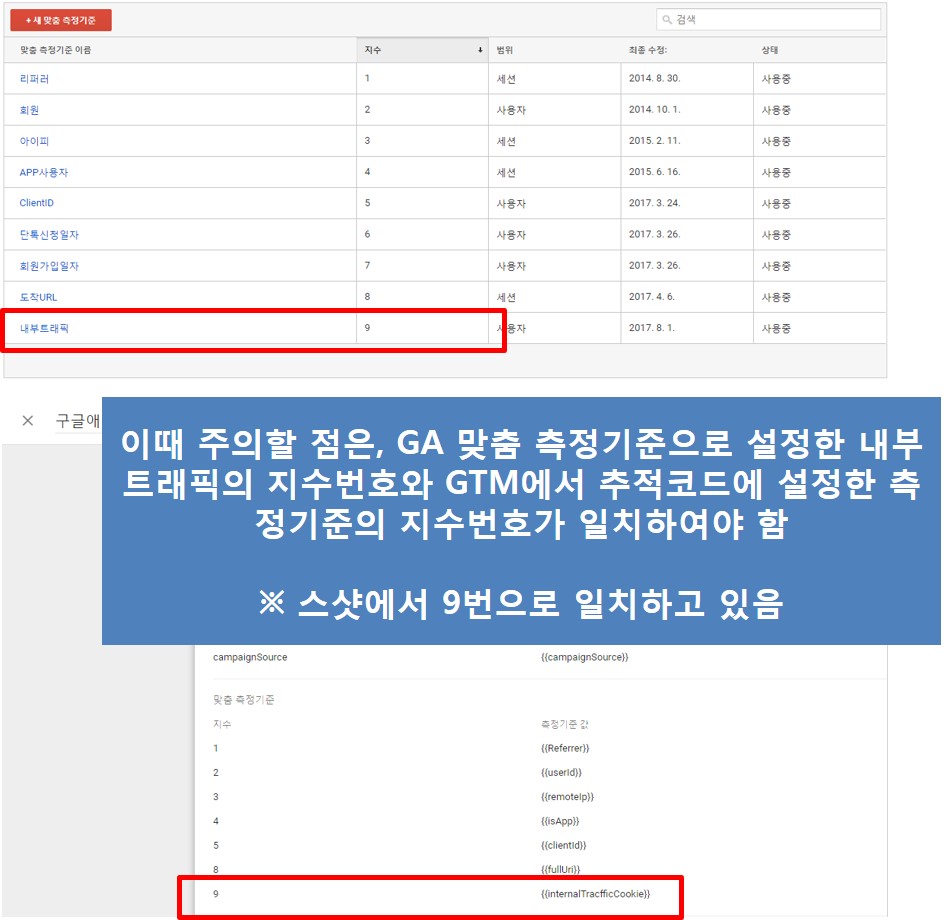The height and width of the screenshot is (920, 945).
Task: Click the date 2017. 3. 24. cell
Action: point(655,203)
